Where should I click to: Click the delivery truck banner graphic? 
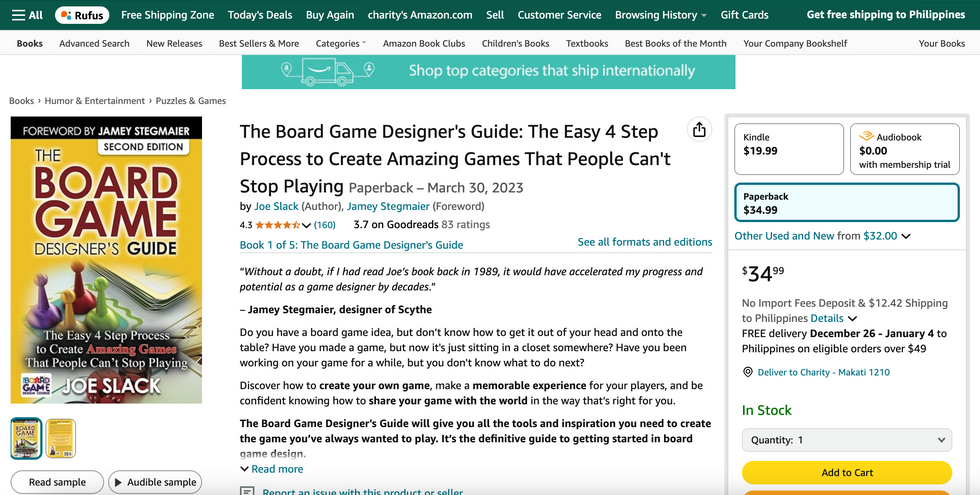tap(328, 72)
